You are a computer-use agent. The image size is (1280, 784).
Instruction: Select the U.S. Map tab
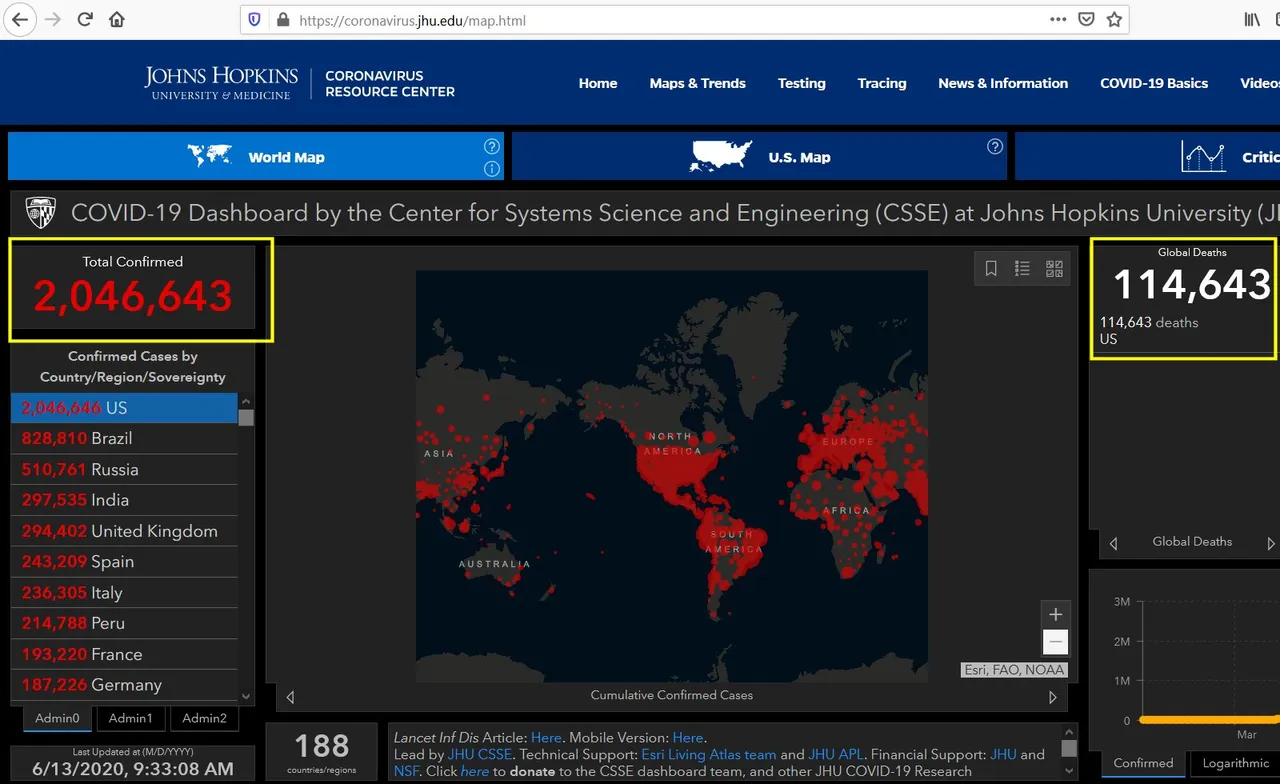pos(759,156)
